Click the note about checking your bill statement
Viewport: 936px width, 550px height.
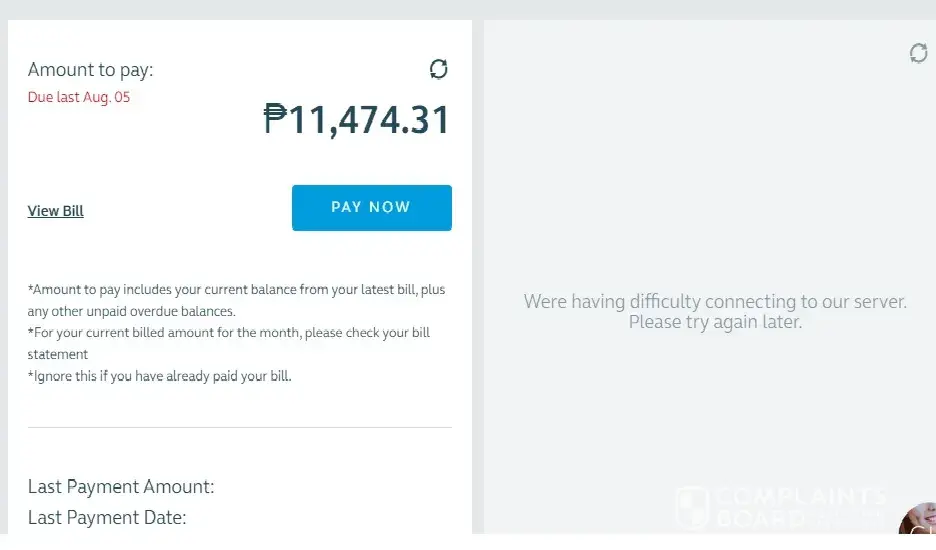pyautogui.click(x=229, y=332)
